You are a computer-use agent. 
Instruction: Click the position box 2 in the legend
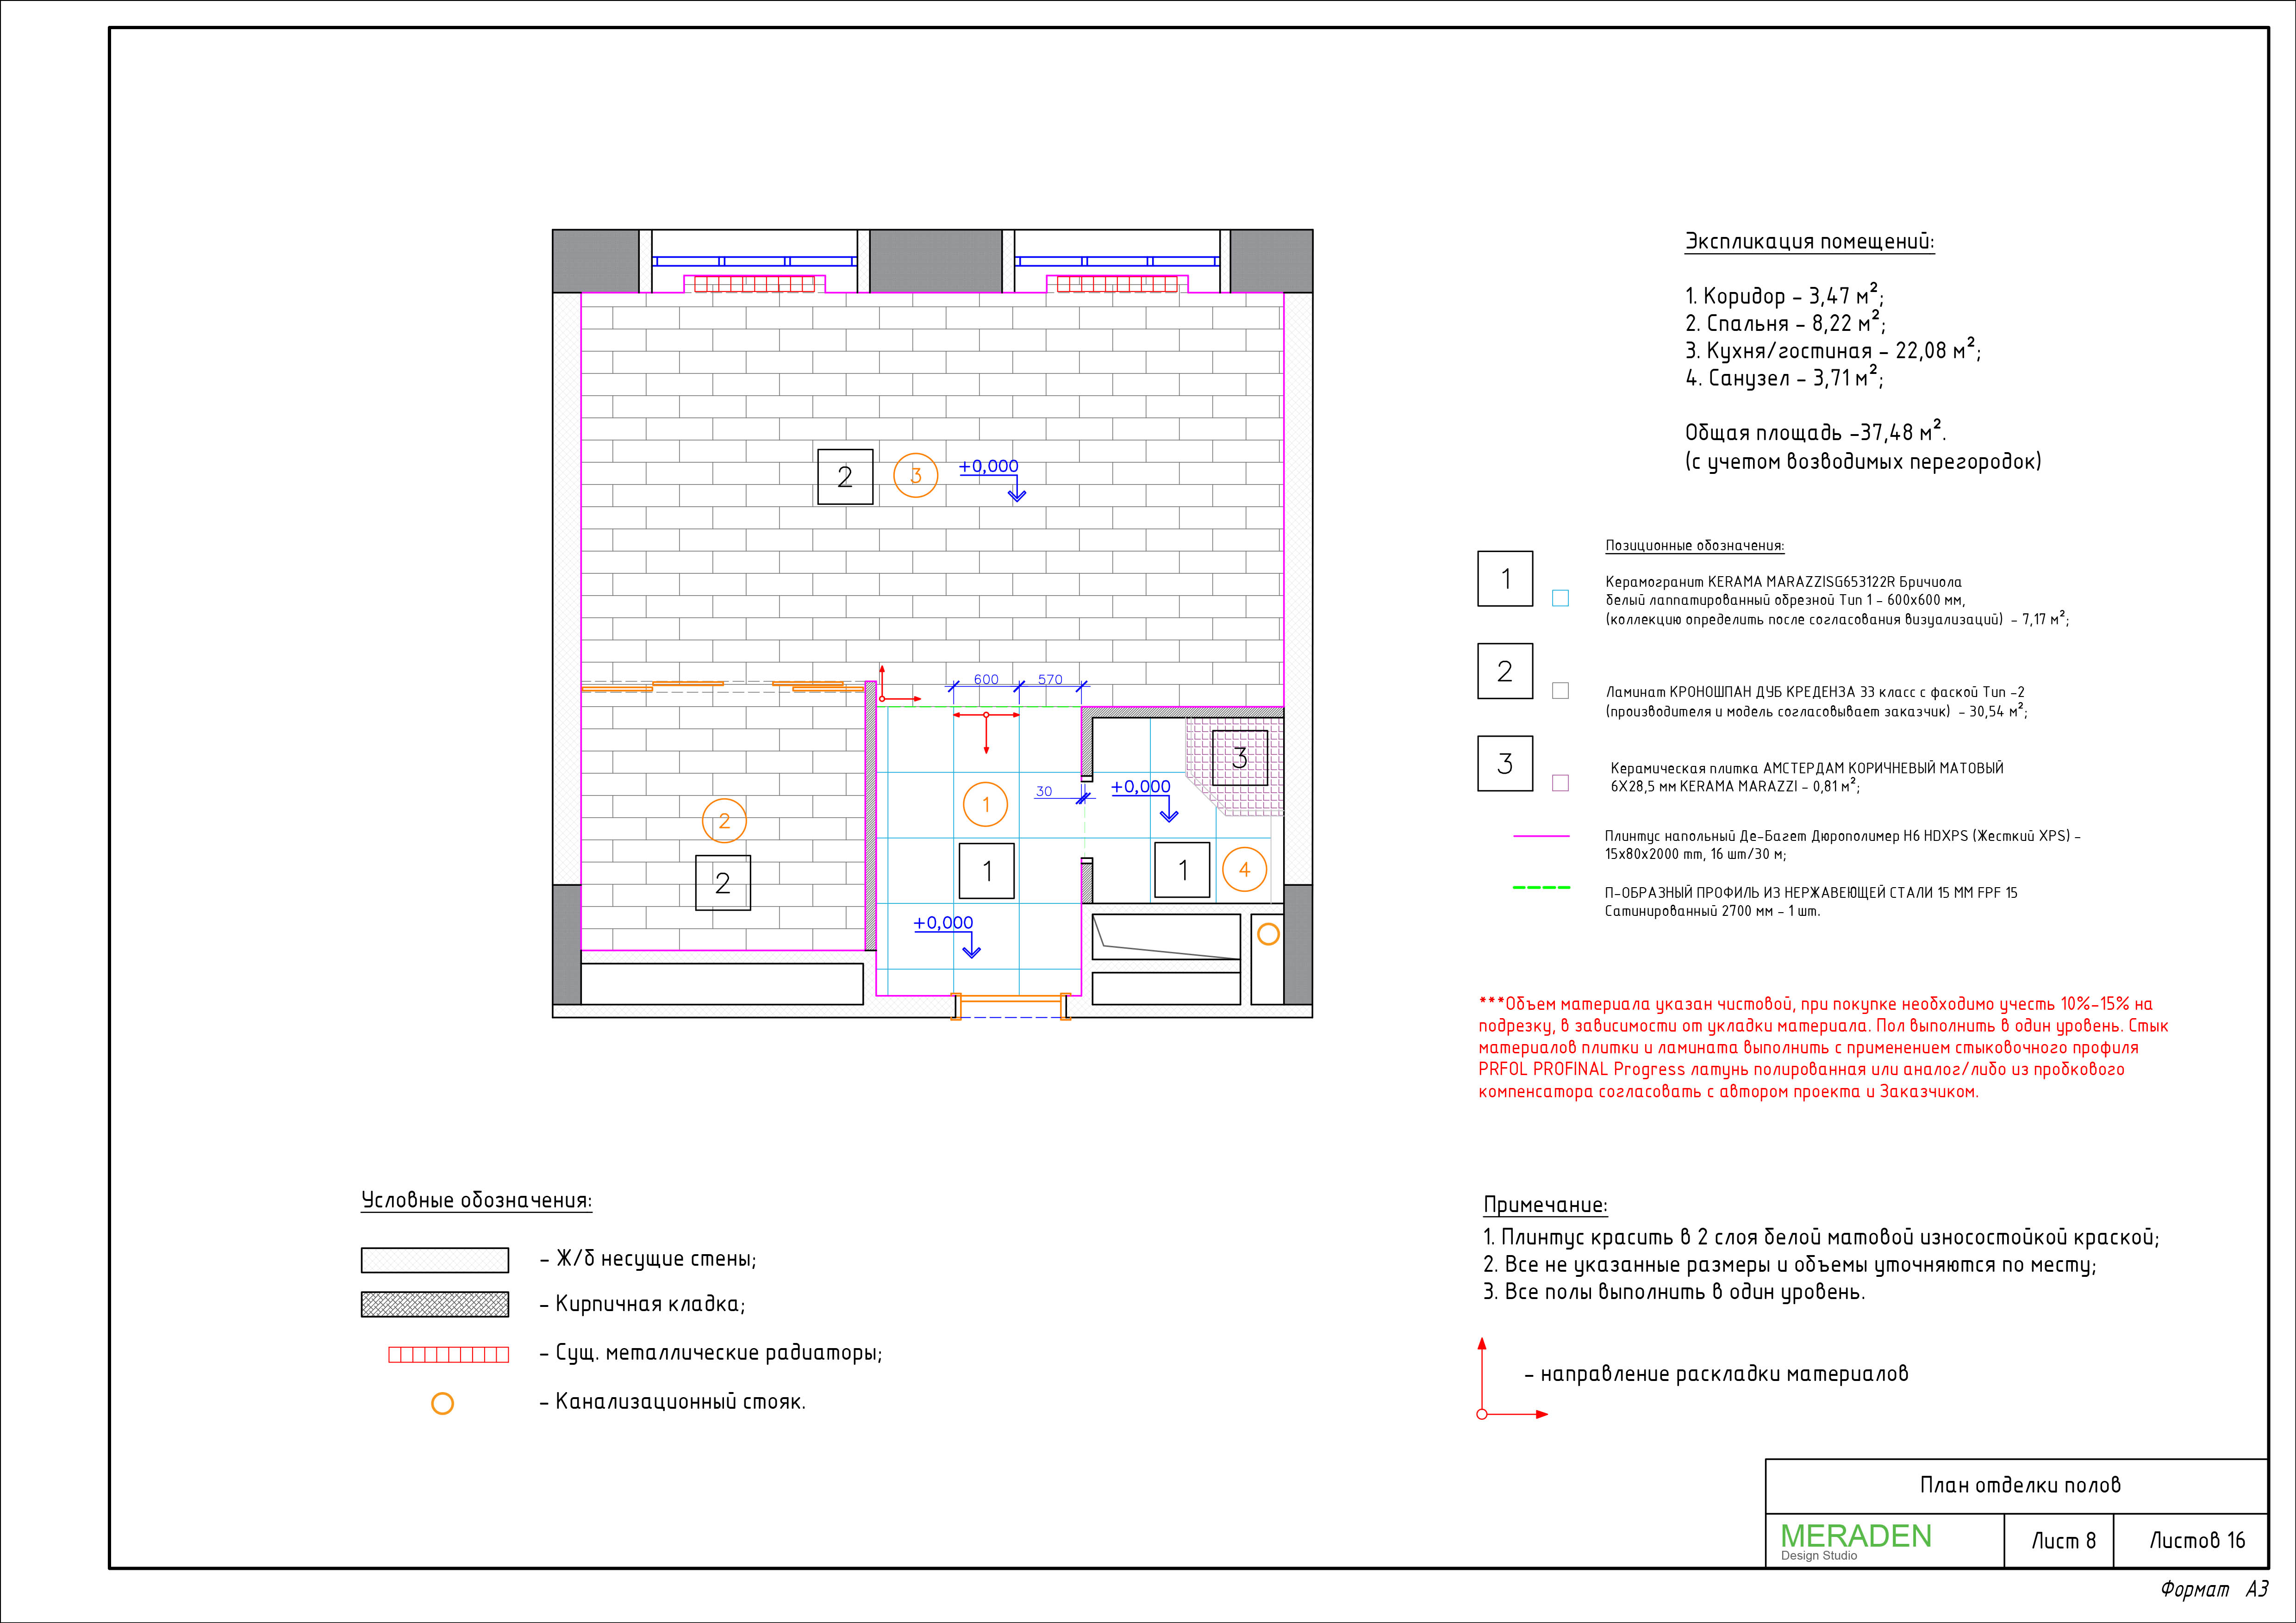1505,671
